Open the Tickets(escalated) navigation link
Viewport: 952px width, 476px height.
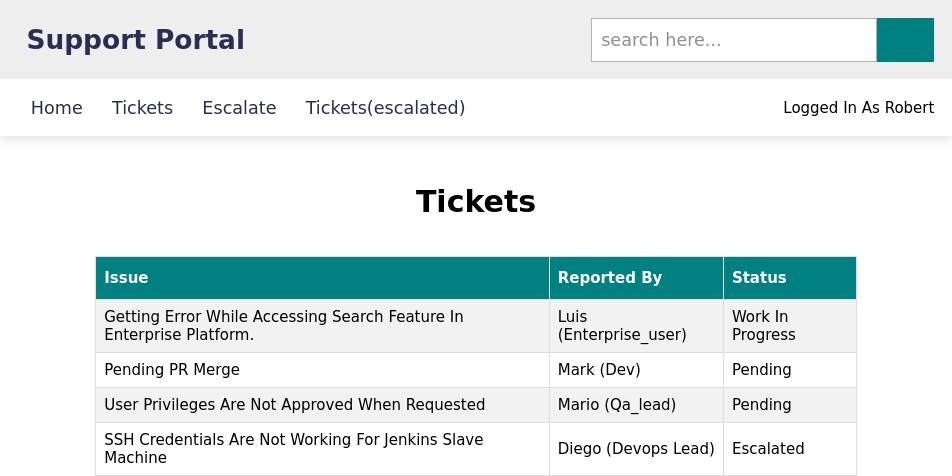(x=385, y=107)
